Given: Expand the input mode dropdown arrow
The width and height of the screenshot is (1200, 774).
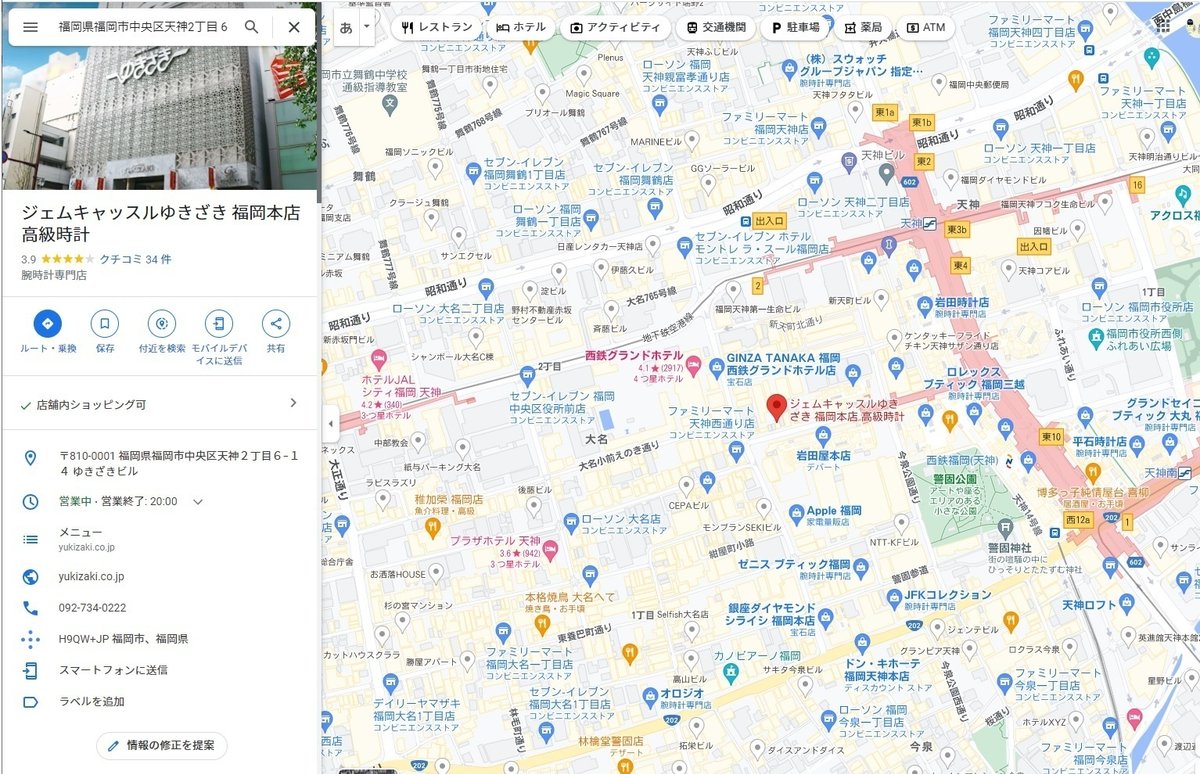Looking at the screenshot, I should [367, 27].
